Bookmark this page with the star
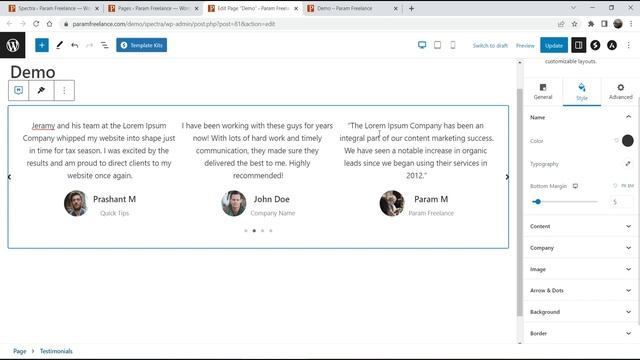The height and width of the screenshot is (360, 640). [574, 24]
